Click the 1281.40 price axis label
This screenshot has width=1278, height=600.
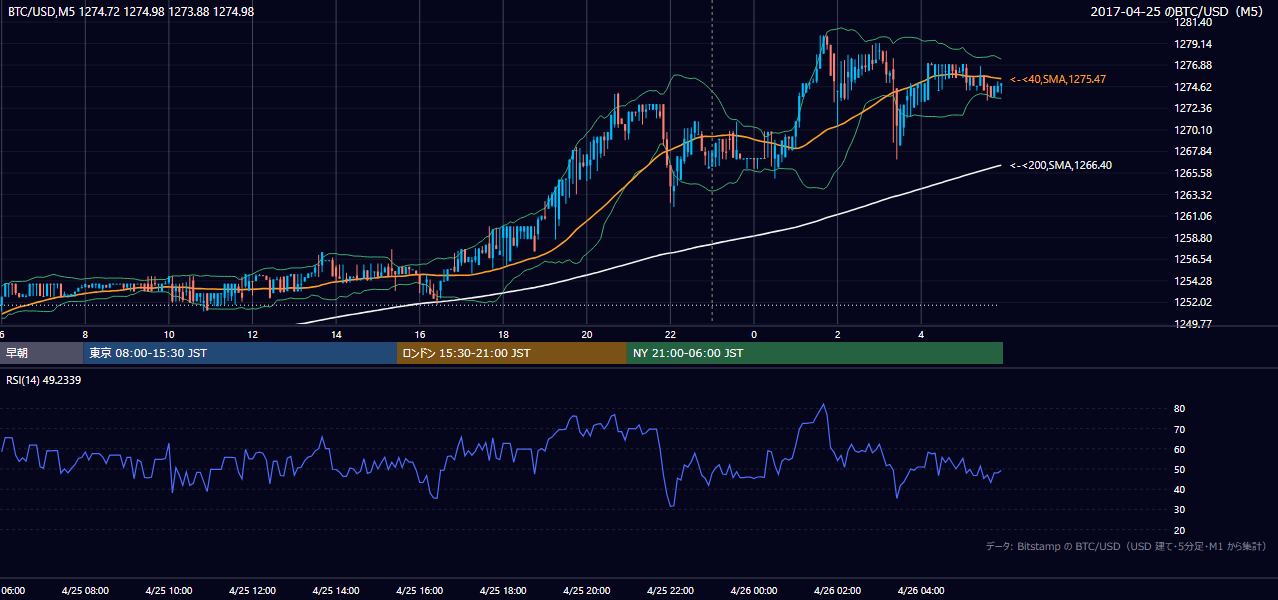click(x=1193, y=22)
